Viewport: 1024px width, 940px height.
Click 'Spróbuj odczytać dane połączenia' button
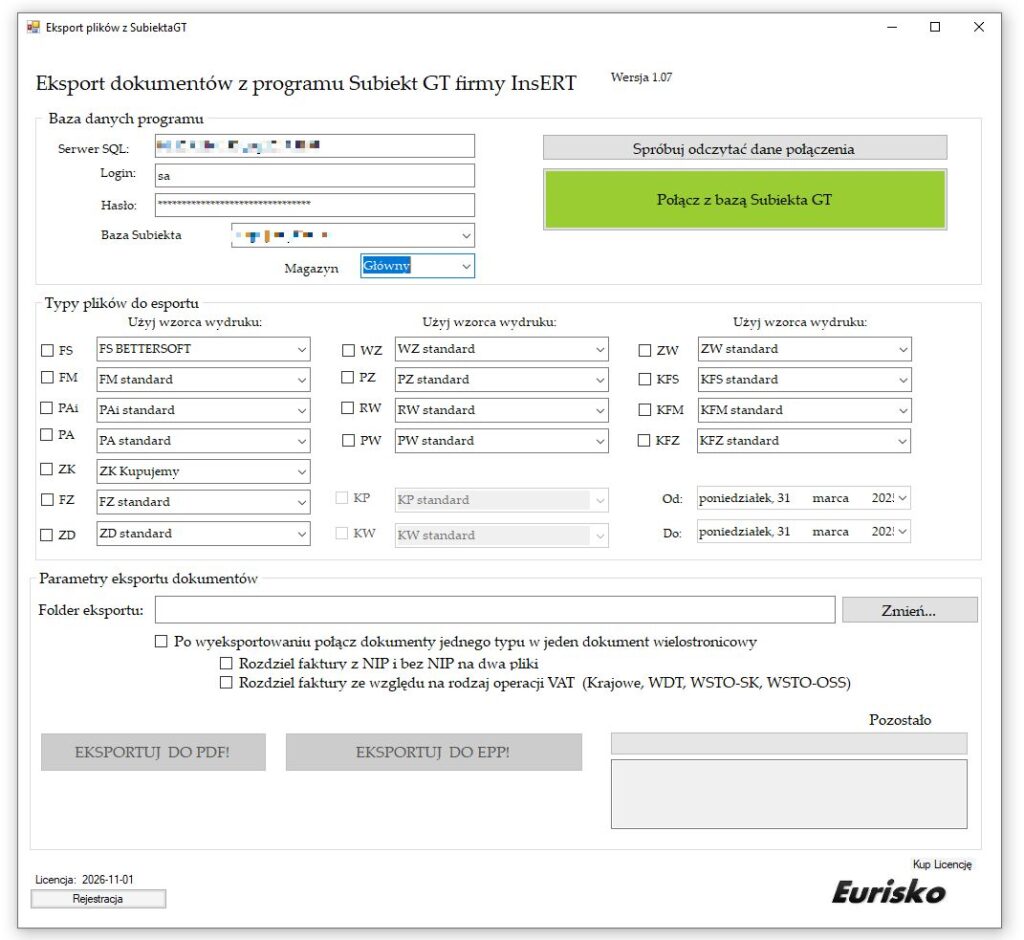pyautogui.click(x=744, y=148)
